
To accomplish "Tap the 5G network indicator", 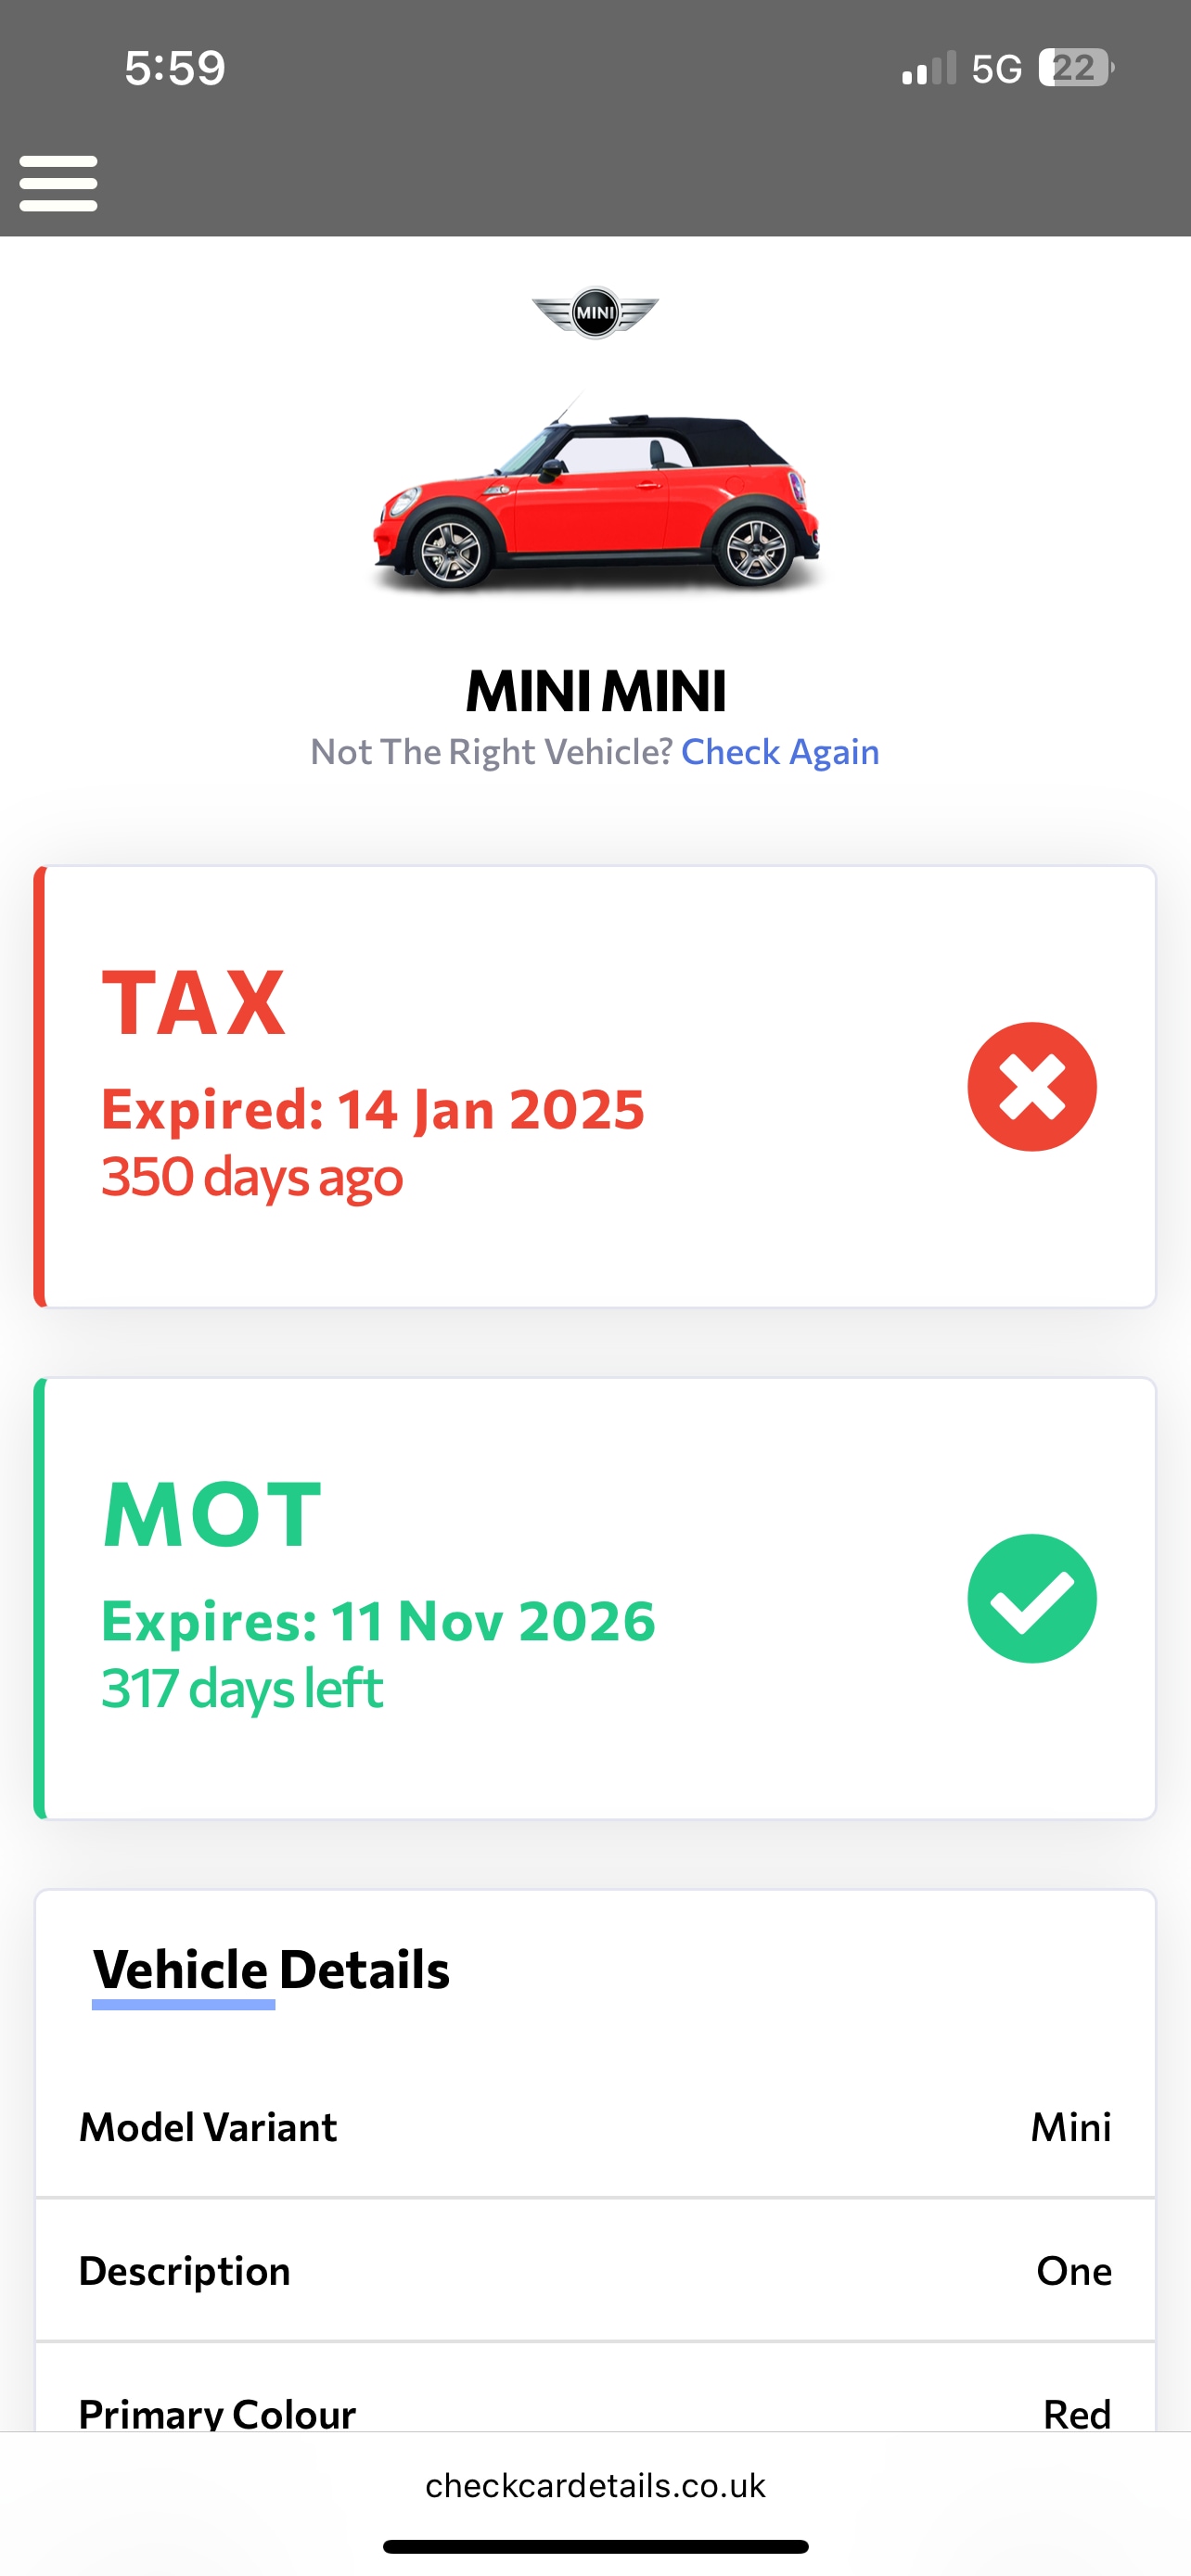I will [996, 69].
